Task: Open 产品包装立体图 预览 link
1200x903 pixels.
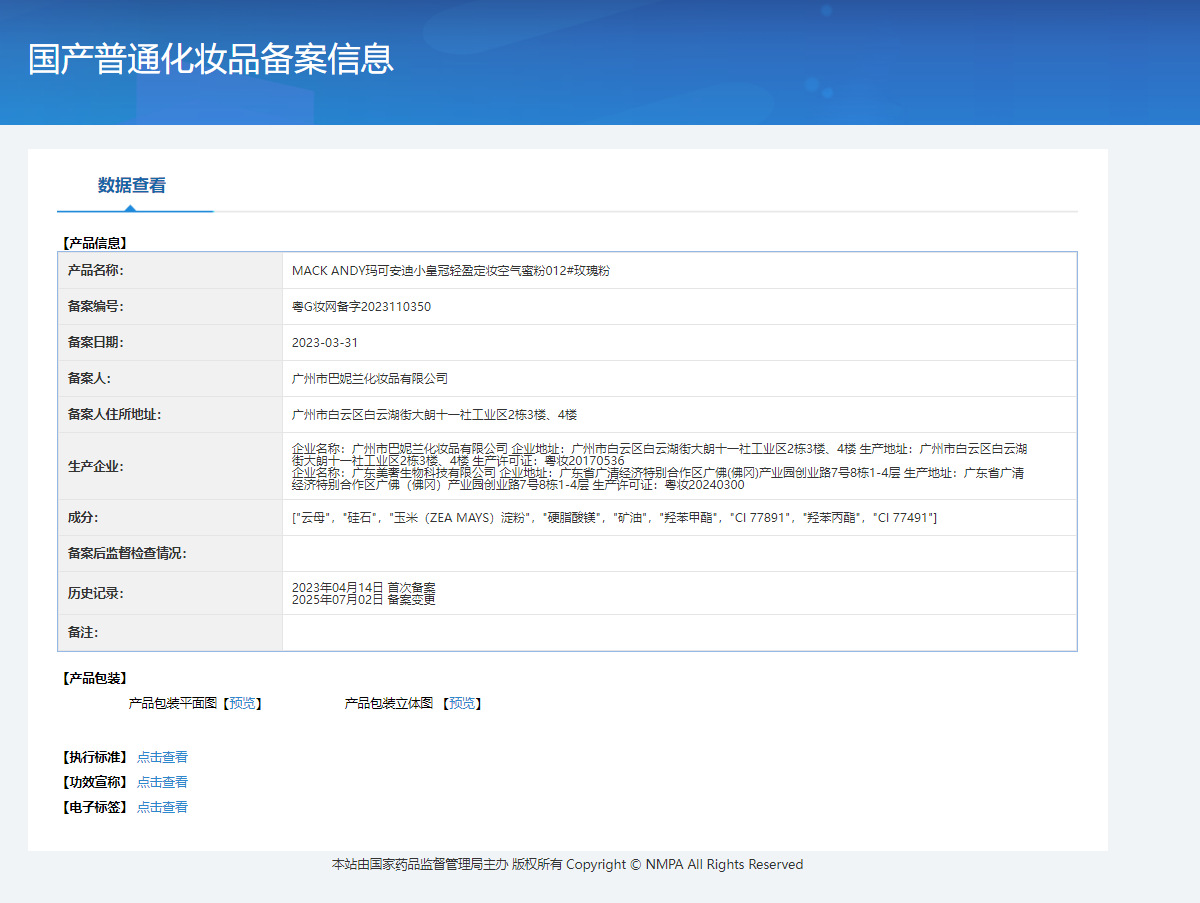Action: [461, 704]
